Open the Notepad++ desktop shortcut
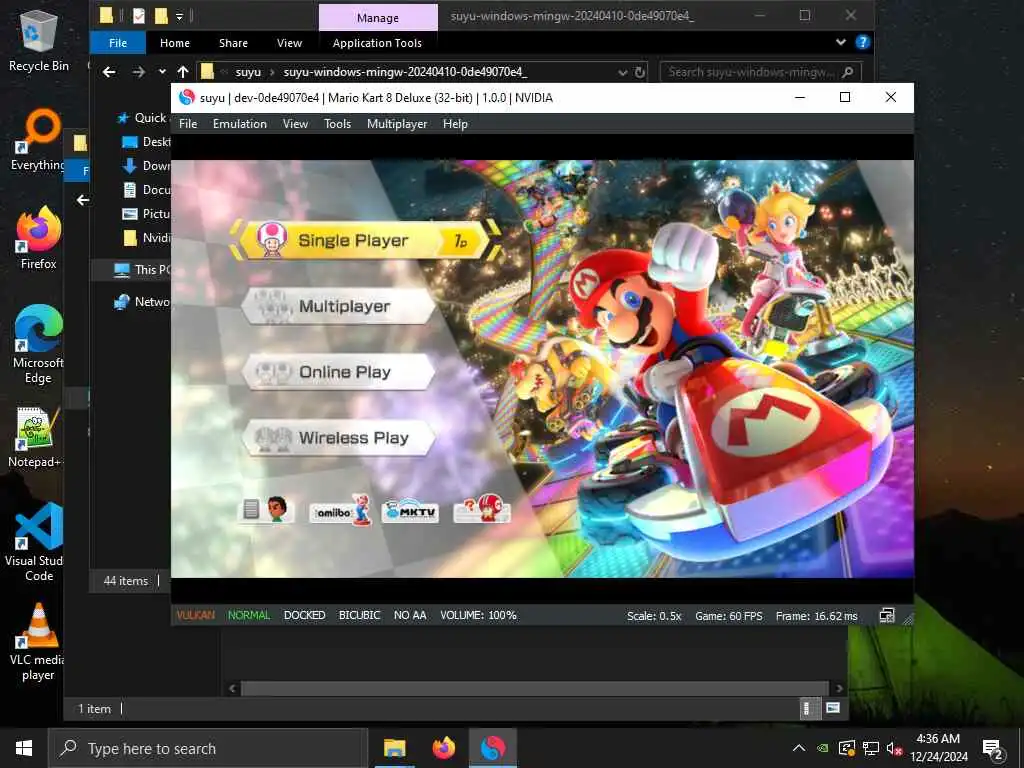 coord(36,437)
